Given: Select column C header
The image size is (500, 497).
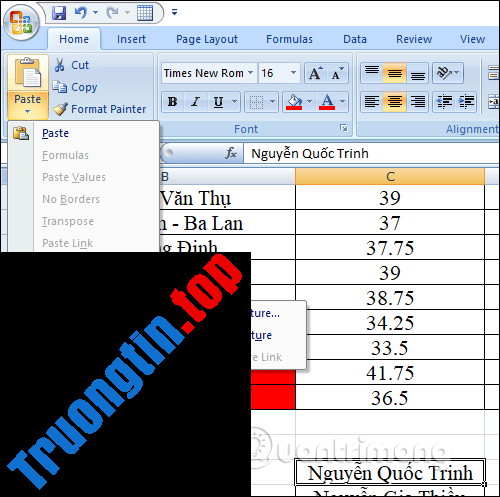Looking at the screenshot, I should point(390,176).
